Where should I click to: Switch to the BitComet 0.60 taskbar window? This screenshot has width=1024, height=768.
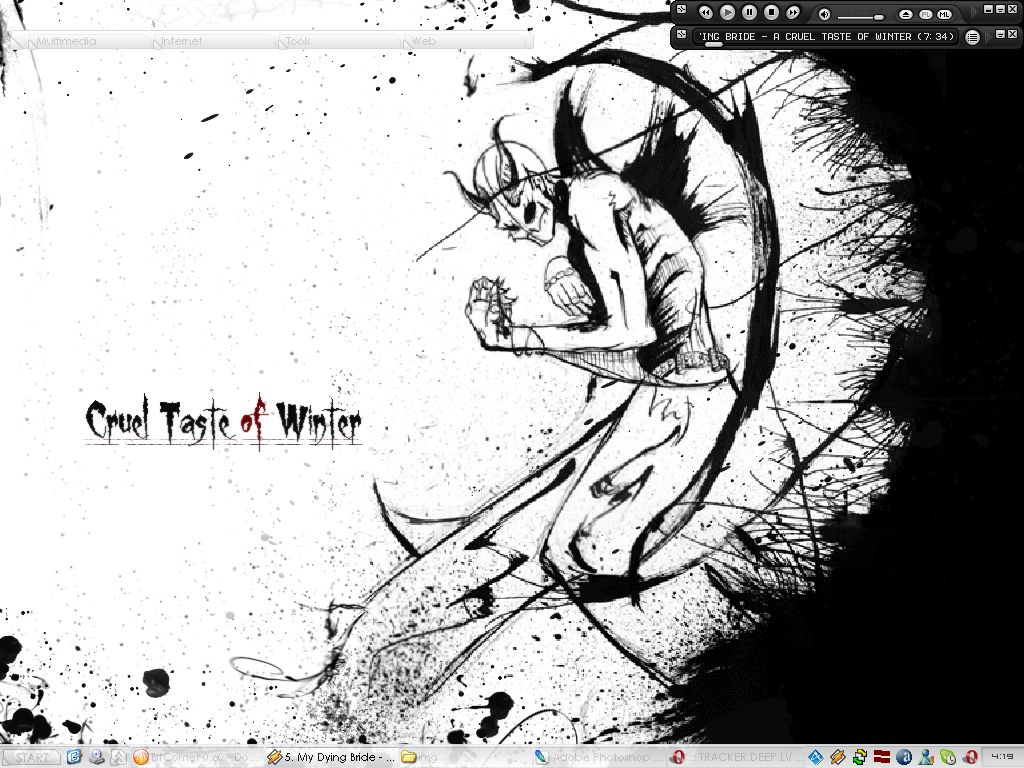click(195, 758)
